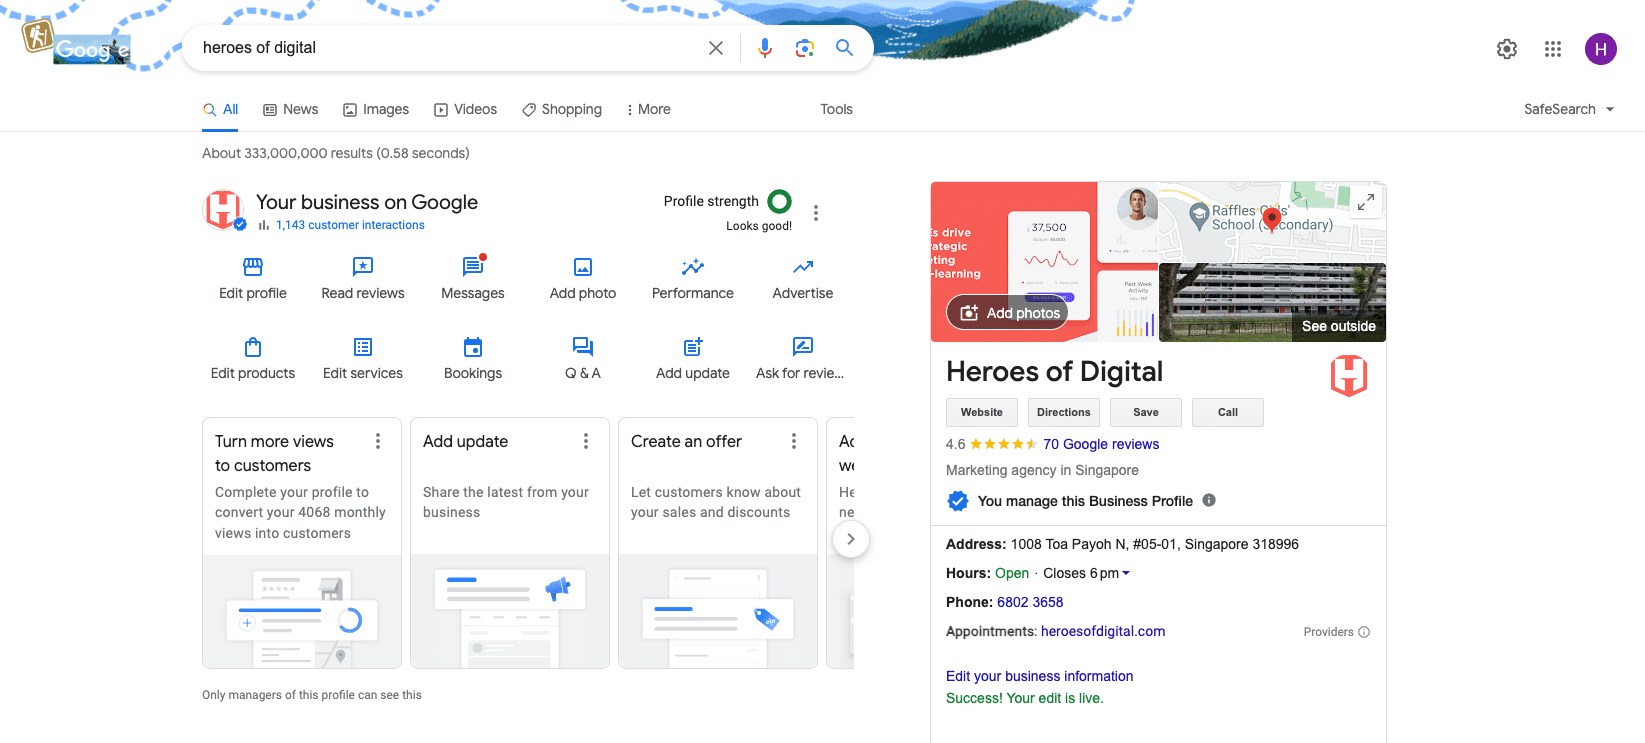1645x743 pixels.
Task: Switch to the Images tab
Action: click(x=376, y=109)
